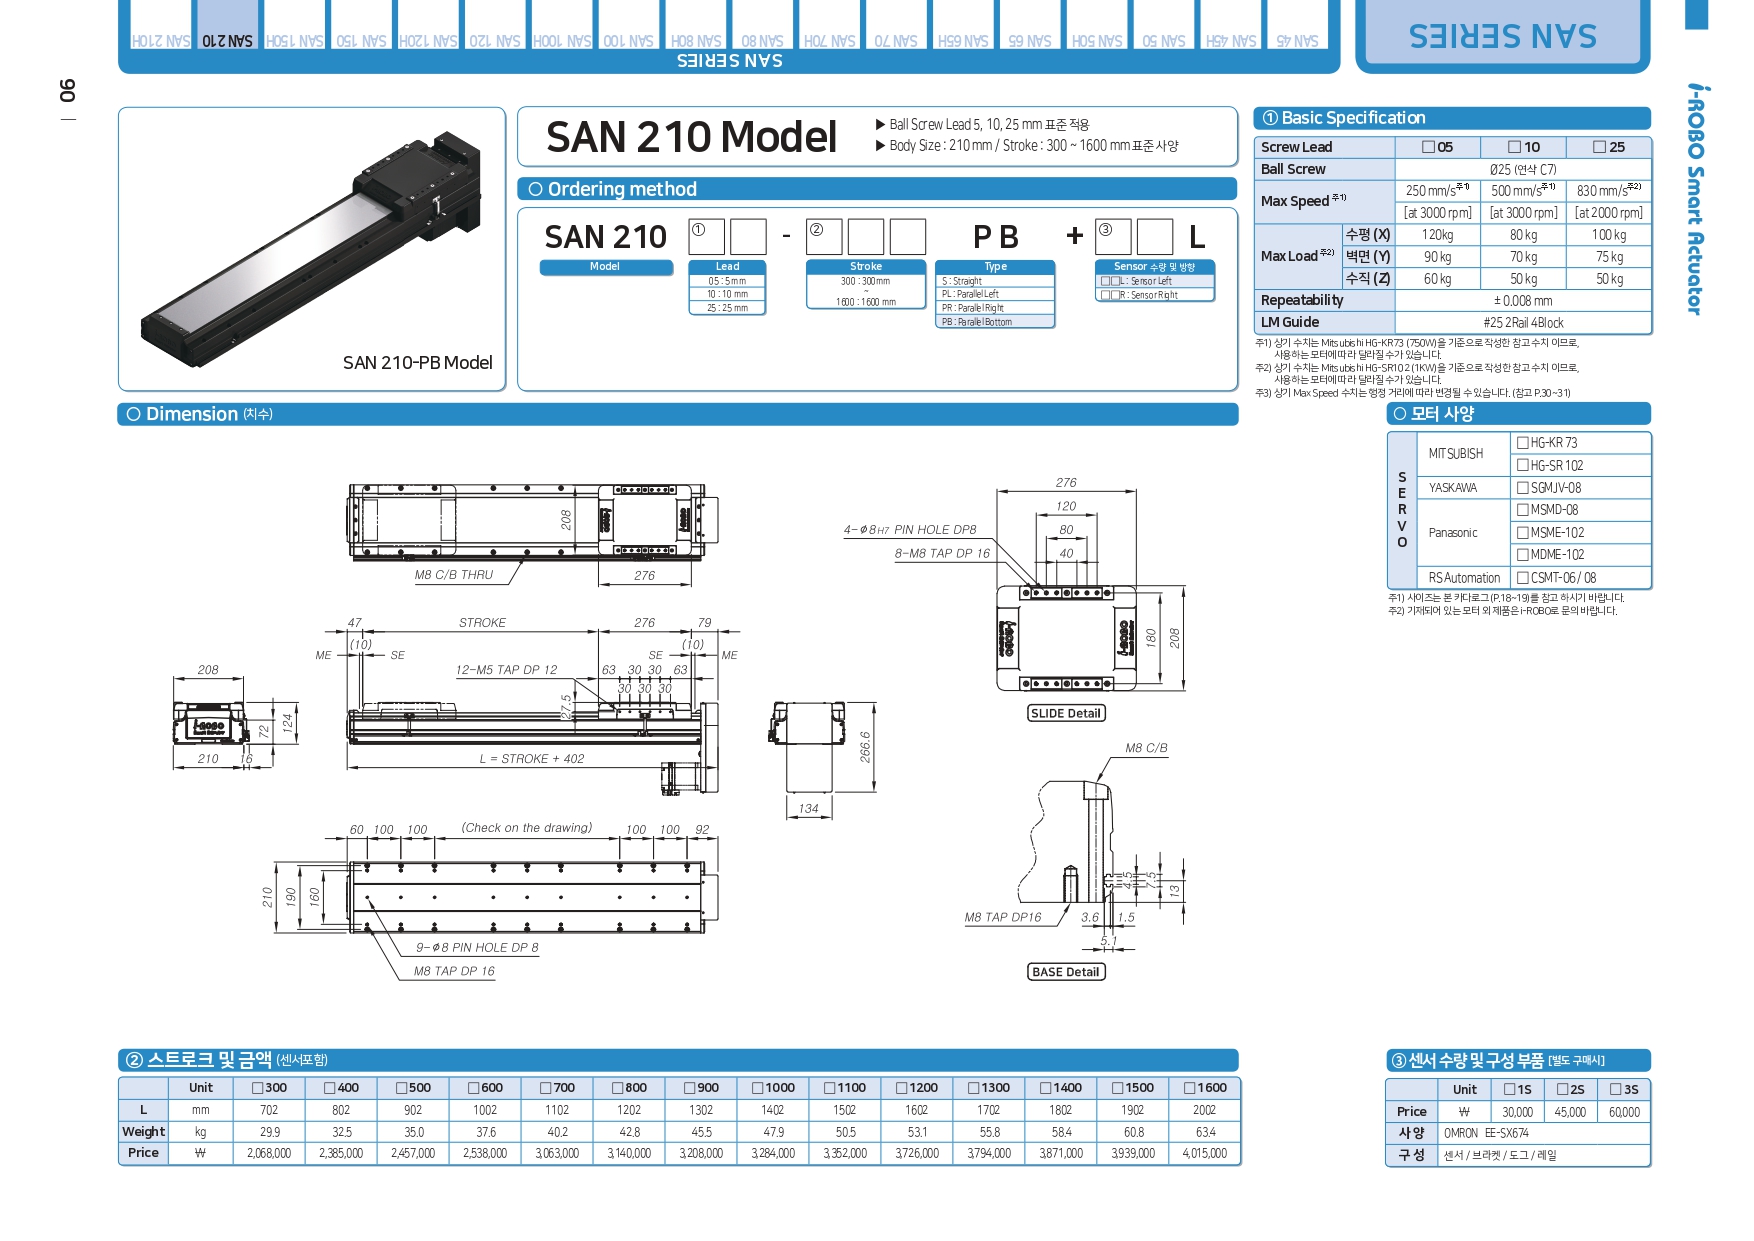Tick the 700 stroke checkbox

pos(545,1088)
